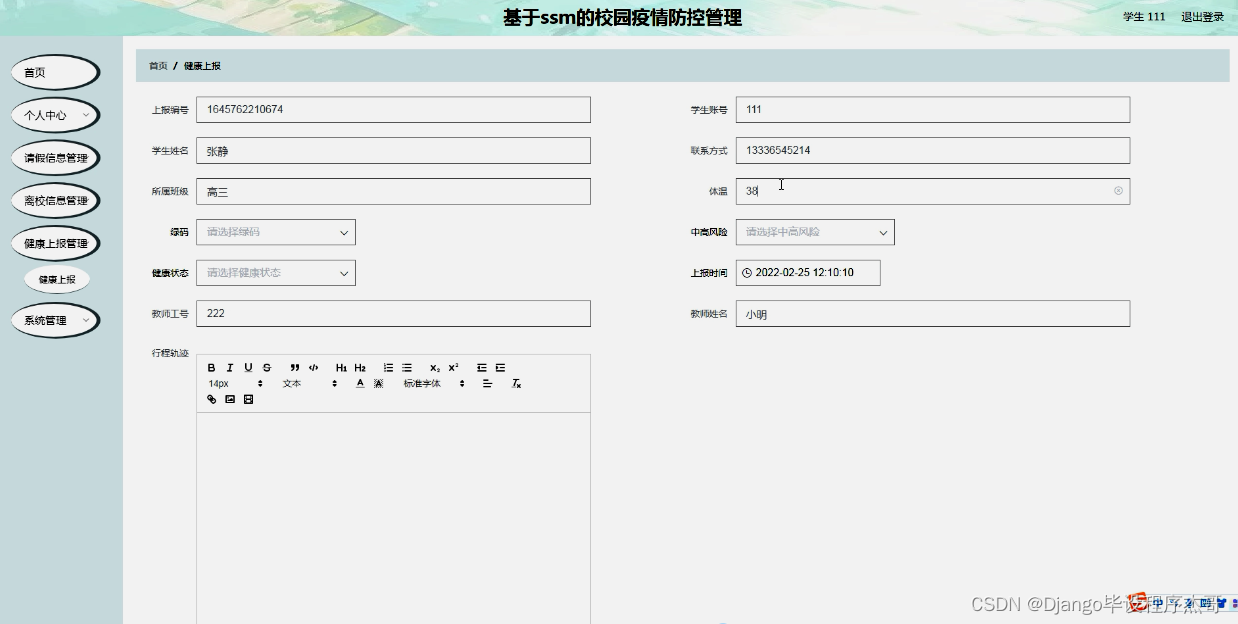
Task: Open the 绿码 selection dropdown
Action: 276,232
